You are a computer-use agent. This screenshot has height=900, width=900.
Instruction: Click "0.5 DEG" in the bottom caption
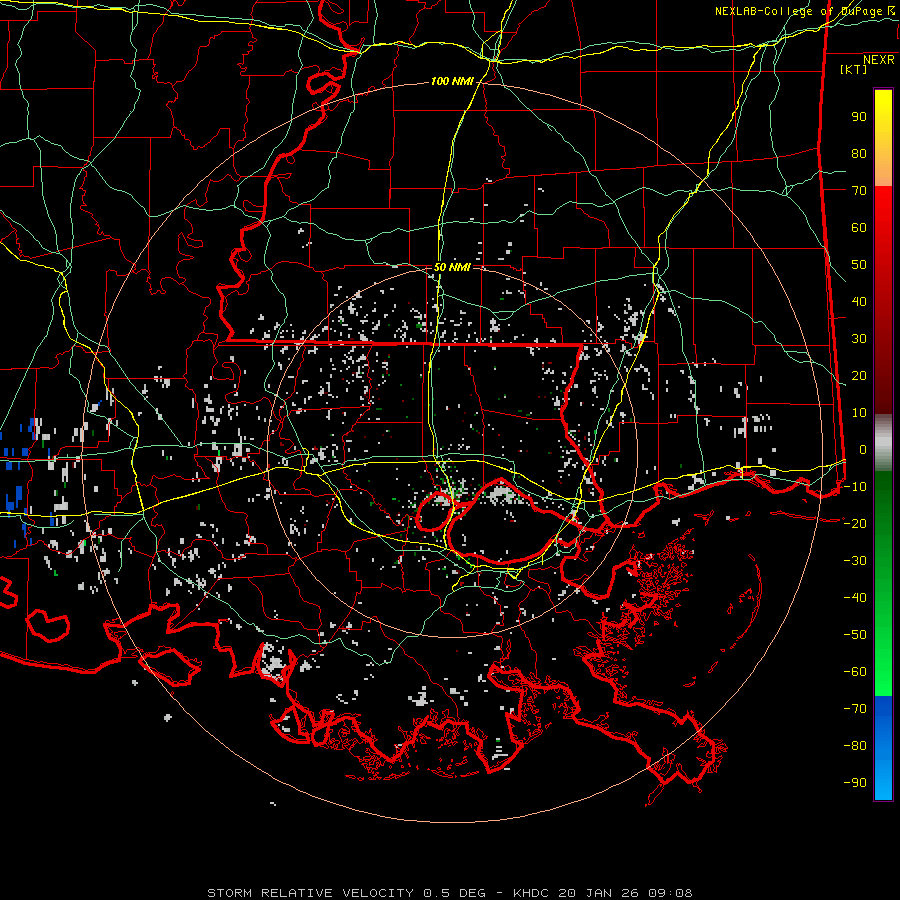click(x=454, y=893)
